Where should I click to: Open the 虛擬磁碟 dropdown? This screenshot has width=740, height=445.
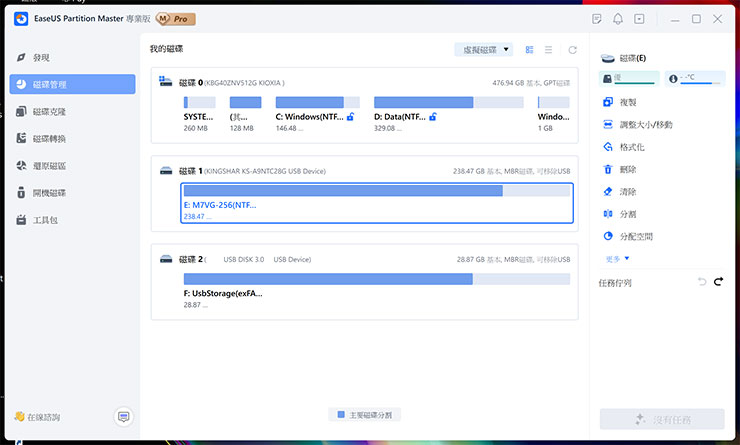484,50
